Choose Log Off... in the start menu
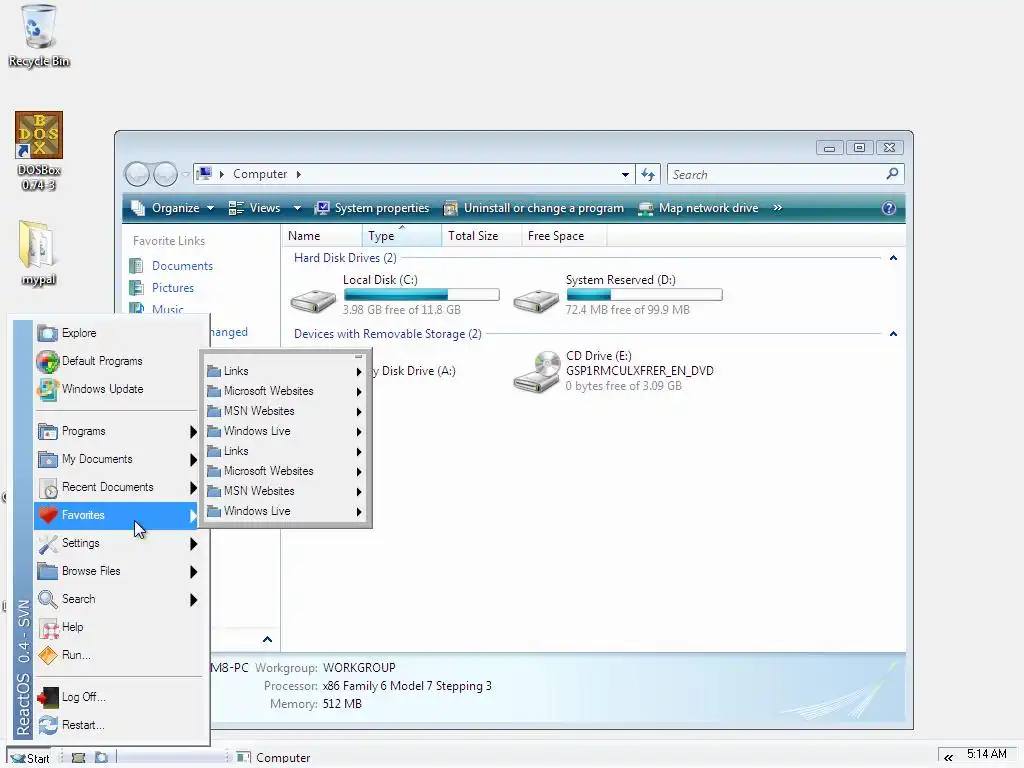The width and height of the screenshot is (1024, 768). tap(116, 697)
